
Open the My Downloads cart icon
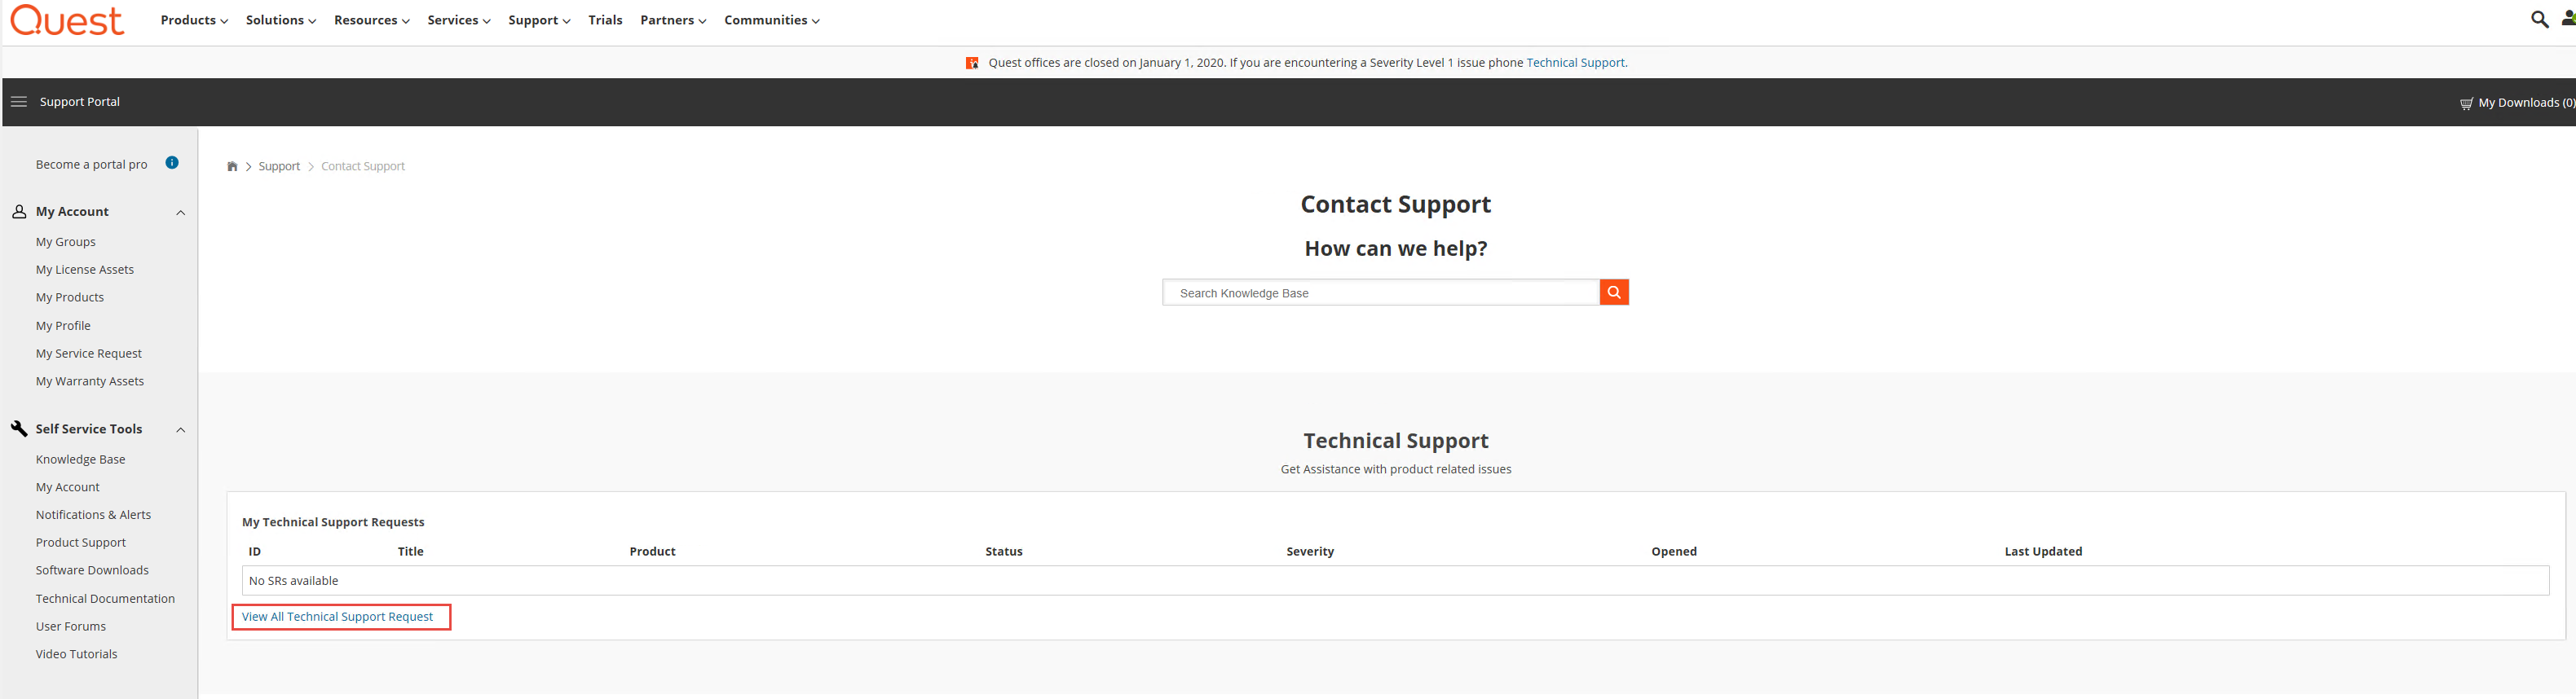[x=2466, y=103]
